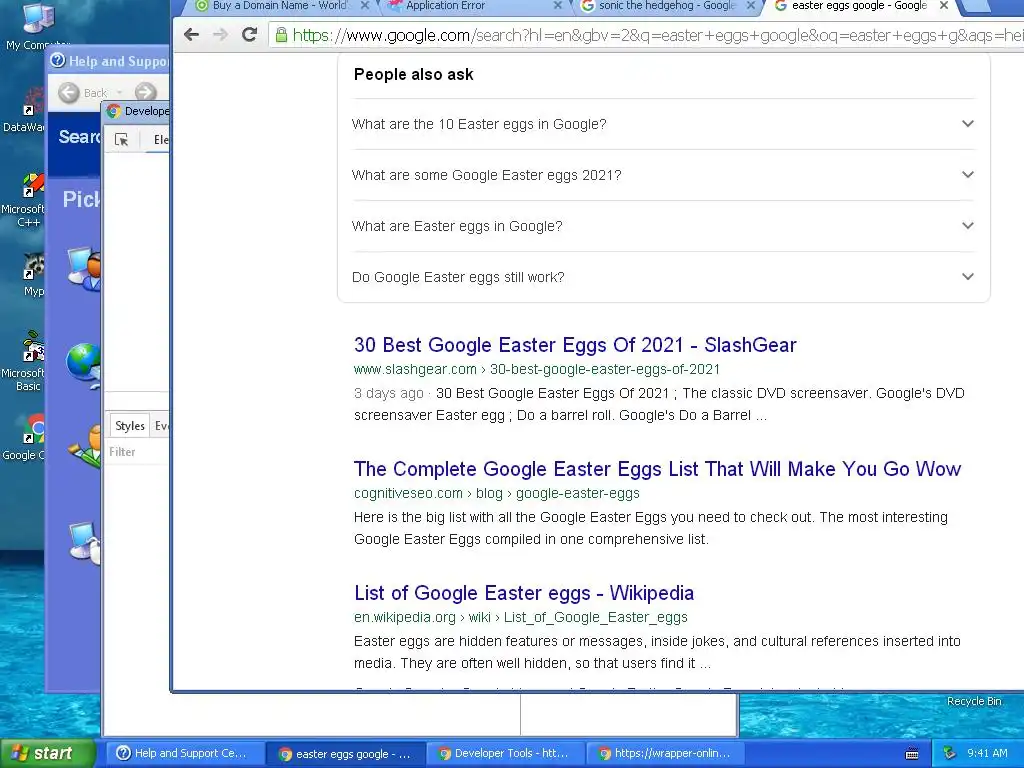Viewport: 1024px width, 768px height.
Task: Expand 'What are Easter eggs in Google?'
Action: click(663, 226)
